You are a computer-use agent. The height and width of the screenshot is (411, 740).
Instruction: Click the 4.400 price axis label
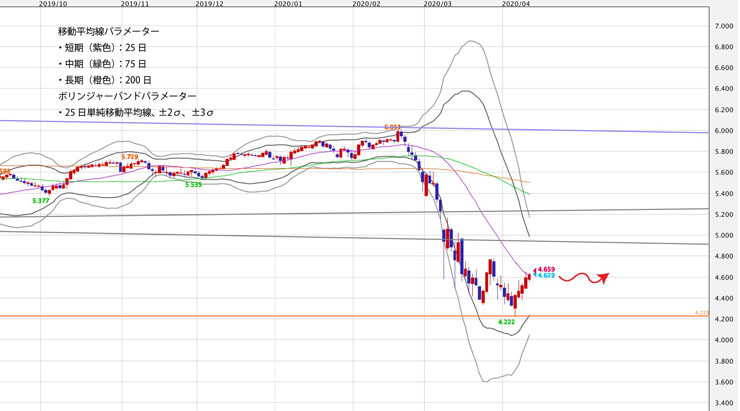(724, 298)
